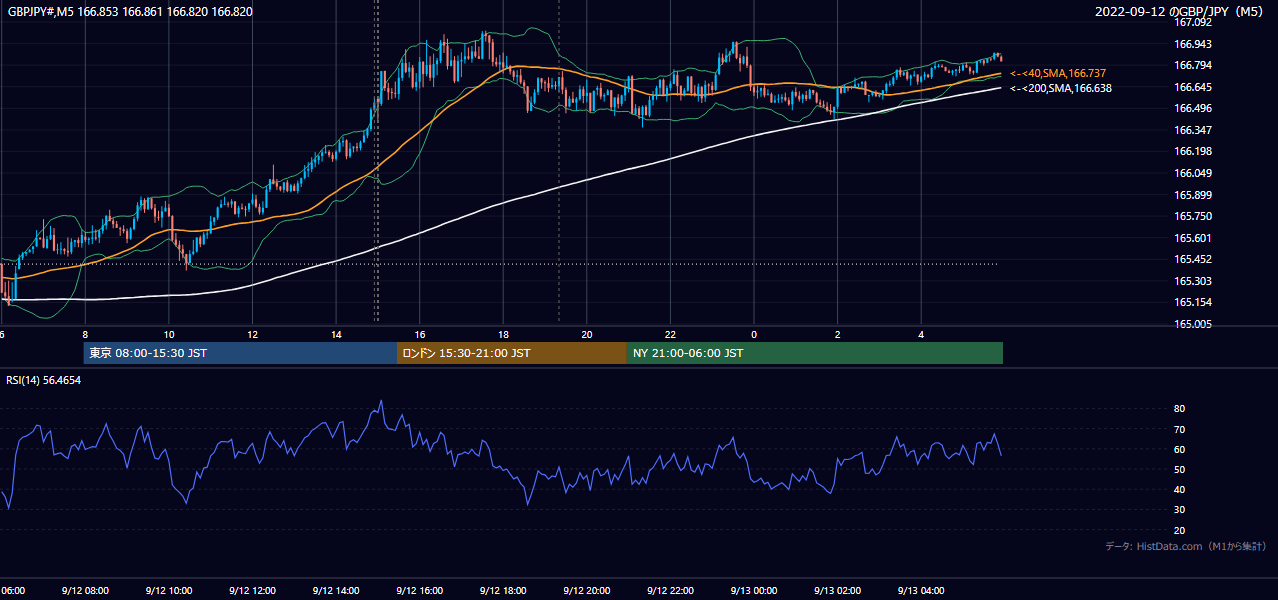Click price axis value 166.198
This screenshot has width=1278, height=600.
(x=1193, y=151)
